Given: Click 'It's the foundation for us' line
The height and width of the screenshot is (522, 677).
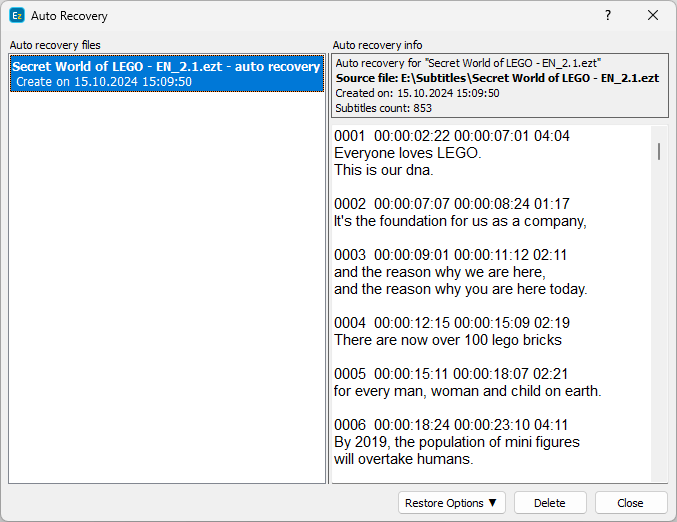Looking at the screenshot, I should pos(459,221).
